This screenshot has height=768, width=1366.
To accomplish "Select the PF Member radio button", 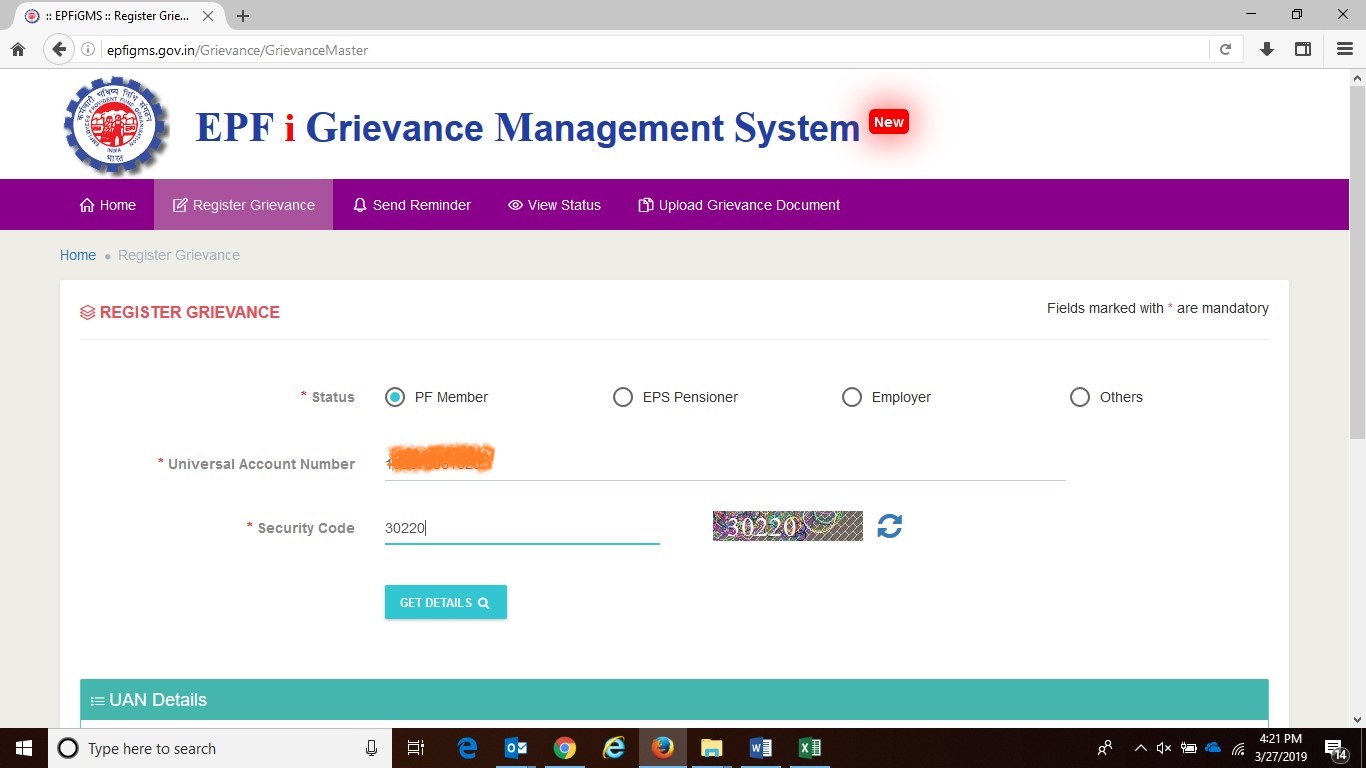I will [395, 397].
